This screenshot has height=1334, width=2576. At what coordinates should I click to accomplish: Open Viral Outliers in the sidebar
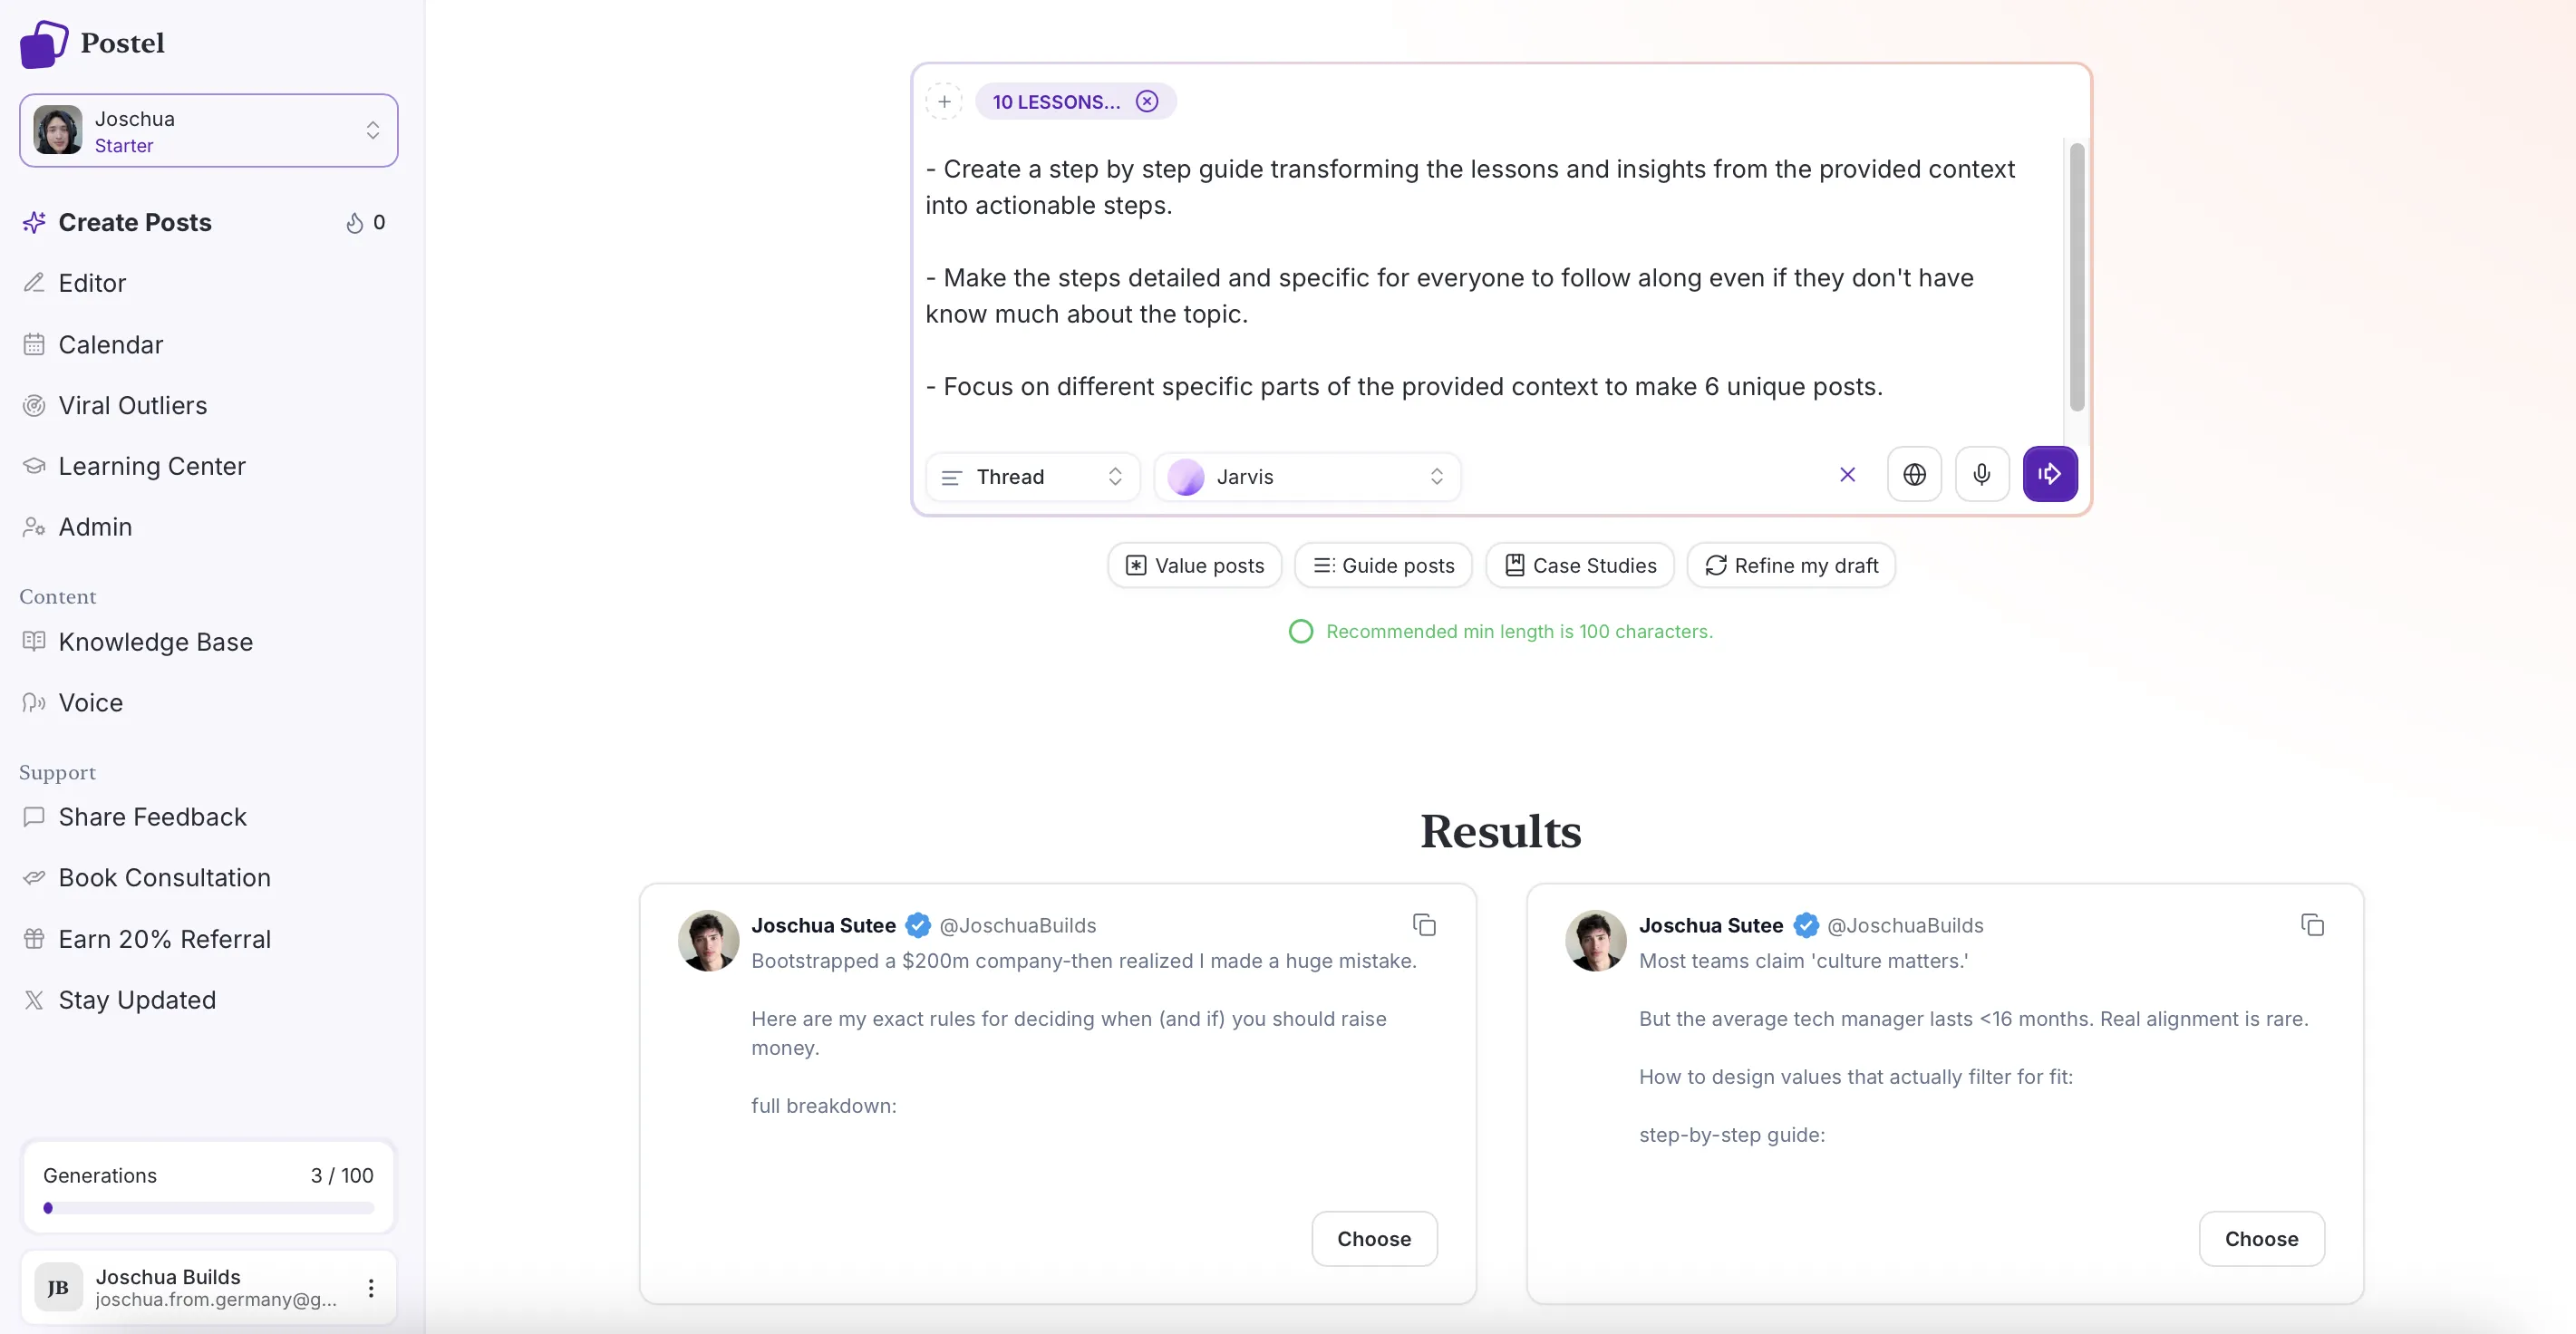[x=133, y=405]
